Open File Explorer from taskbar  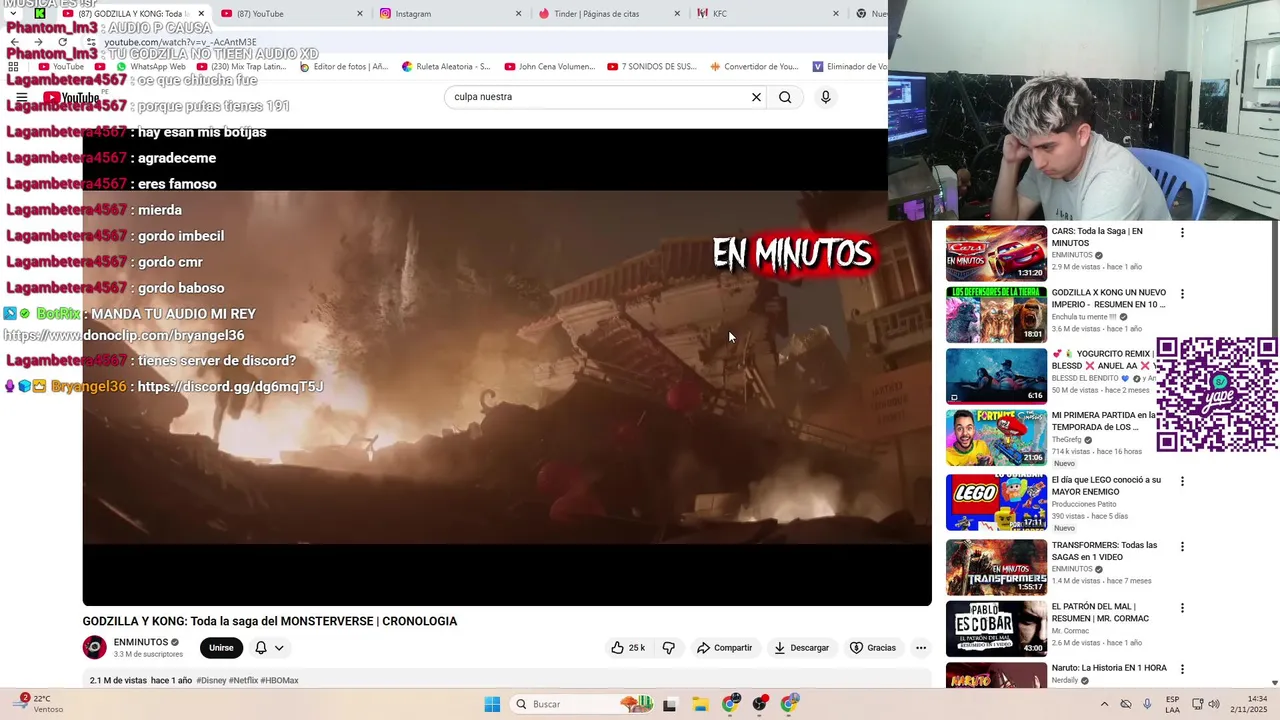(x=700, y=704)
